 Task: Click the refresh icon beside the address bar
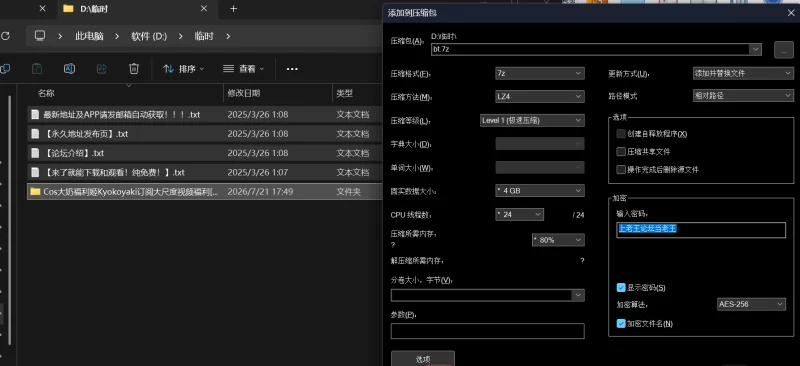[x=5, y=36]
